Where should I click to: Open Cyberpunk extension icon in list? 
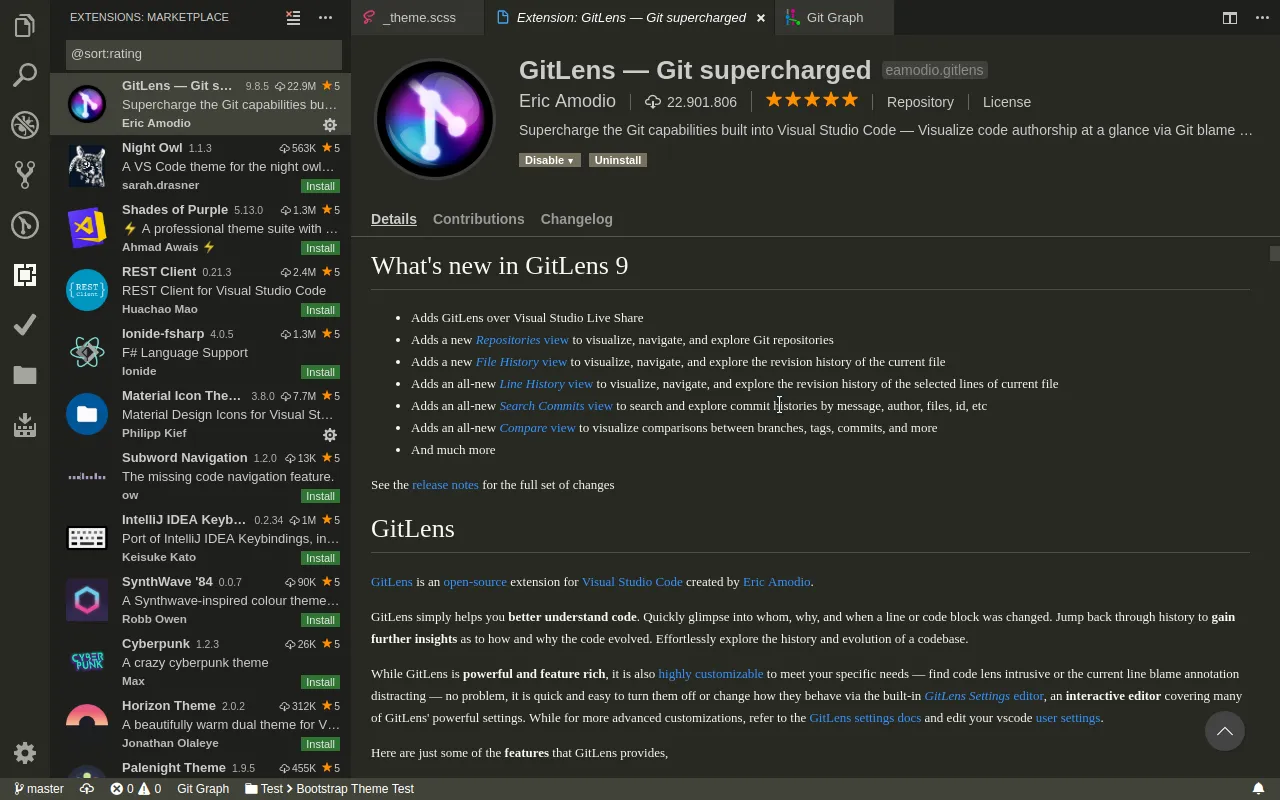(87, 662)
